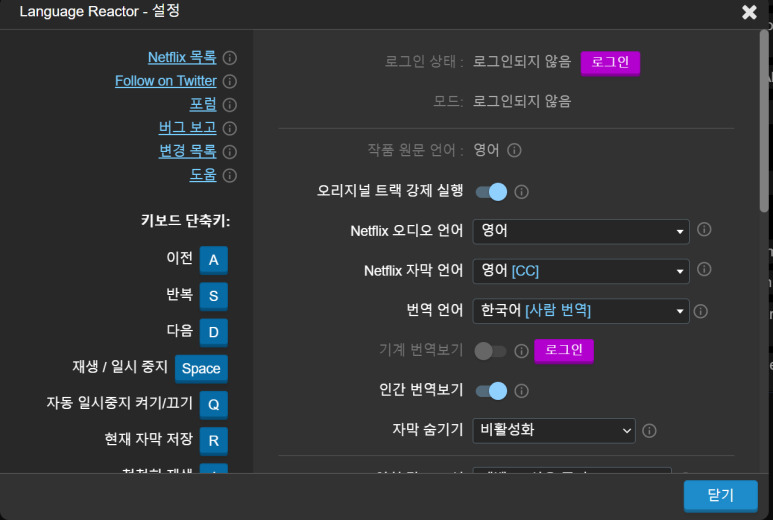Open Netflix 목록 link
This screenshot has height=520, width=773.
[182, 57]
